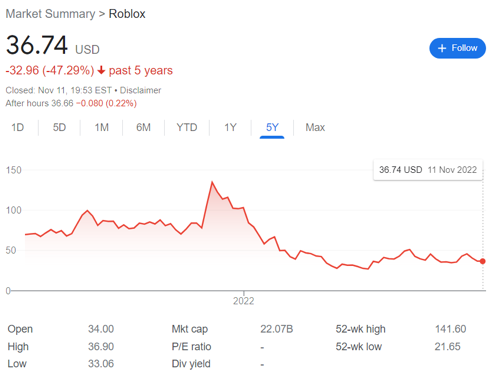This screenshot has width=501, height=374.
Task: Select the YTD range tab
Action: [187, 127]
